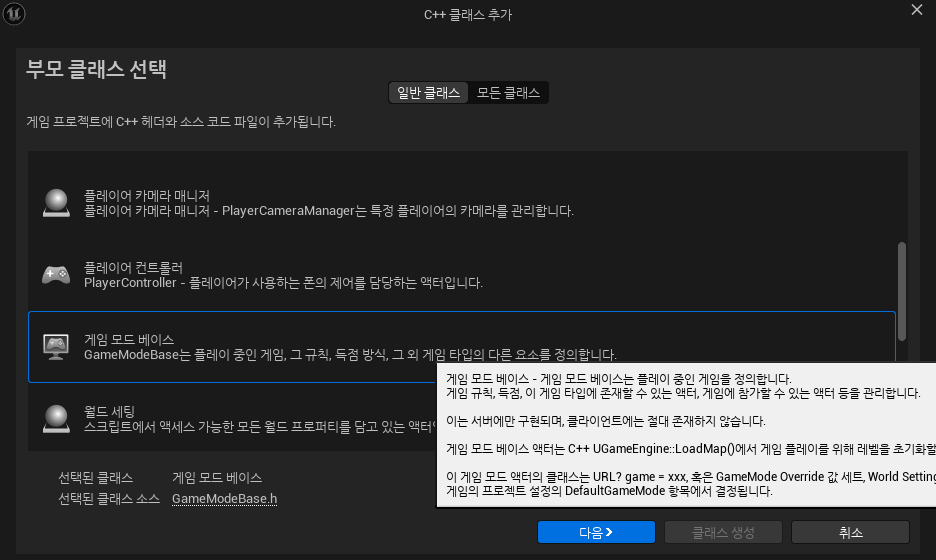Viewport: 936px width, 560px height.
Task: Click the 월드 세팅 sphere icon
Action: pos(56,419)
